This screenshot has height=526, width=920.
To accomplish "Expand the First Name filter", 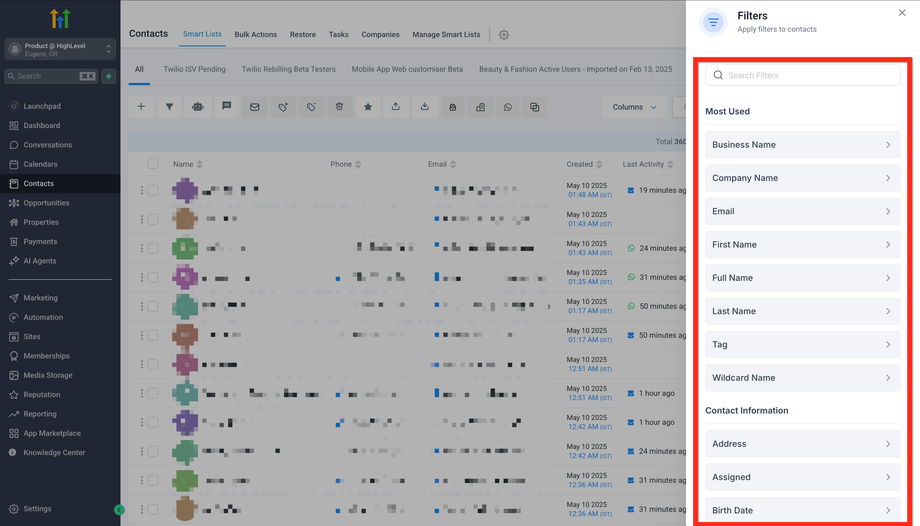I will click(x=802, y=244).
